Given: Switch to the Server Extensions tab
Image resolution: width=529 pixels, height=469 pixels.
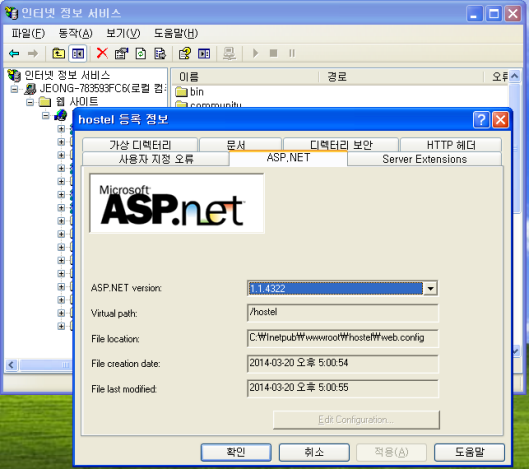Looking at the screenshot, I should [x=424, y=159].
